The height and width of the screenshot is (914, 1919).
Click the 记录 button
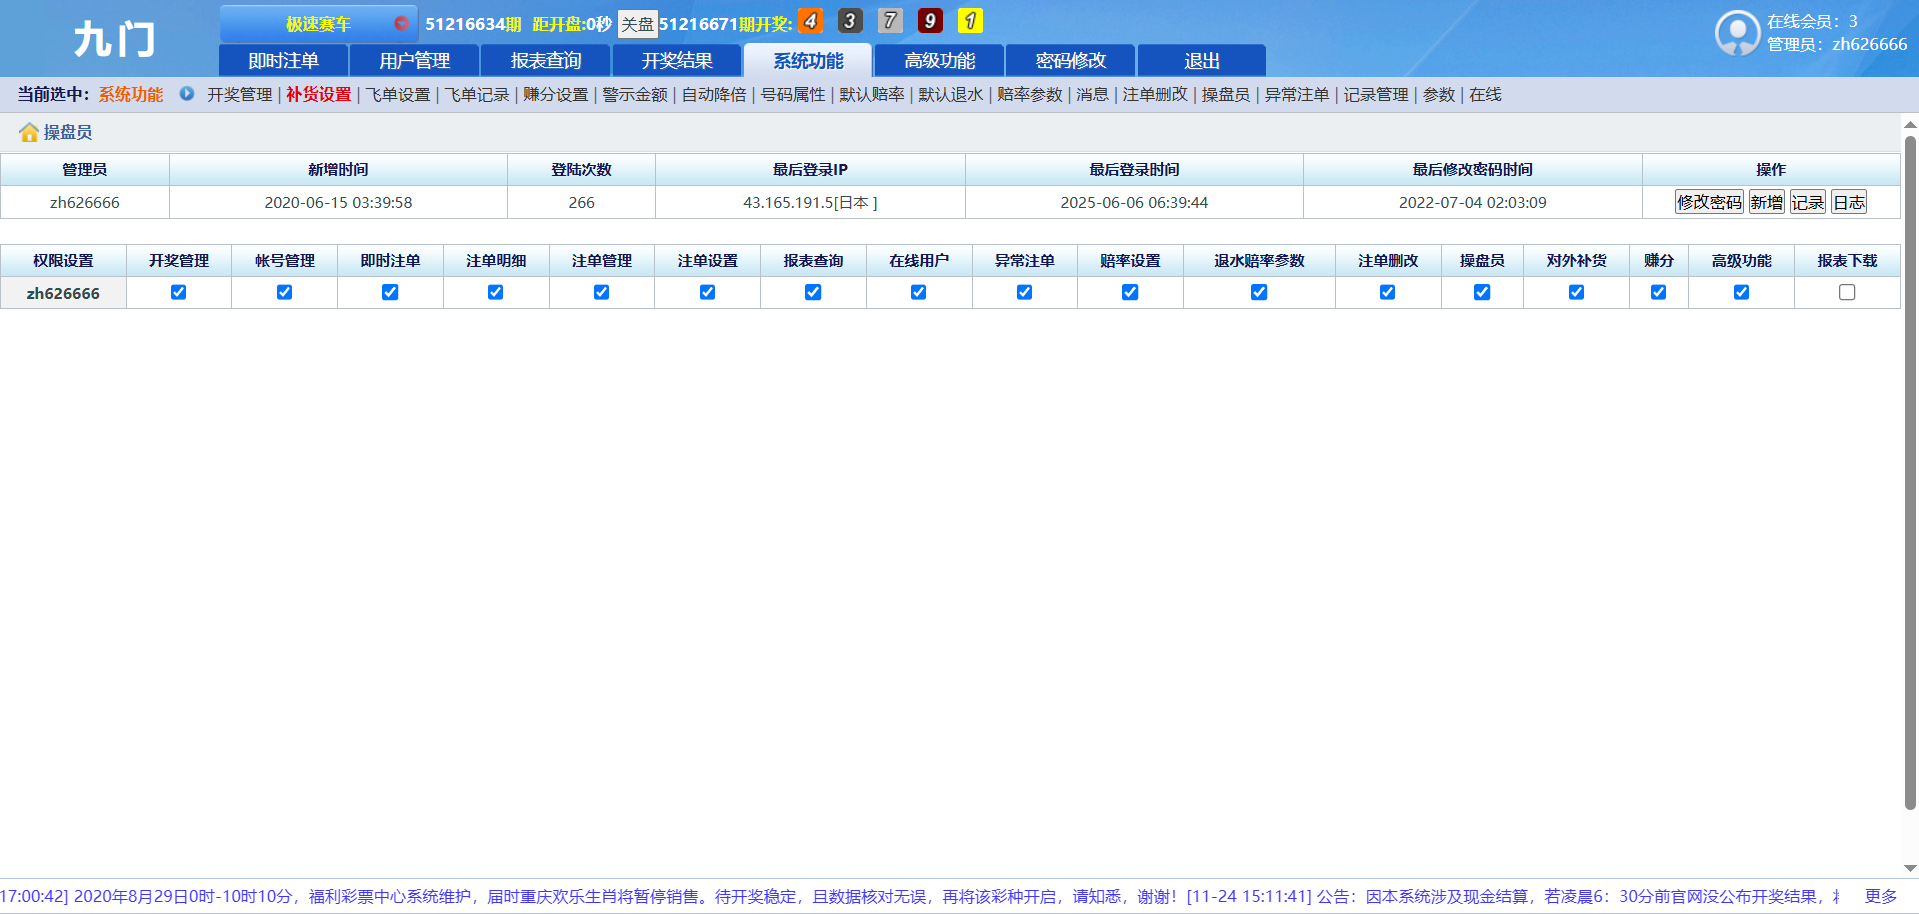coord(1808,202)
